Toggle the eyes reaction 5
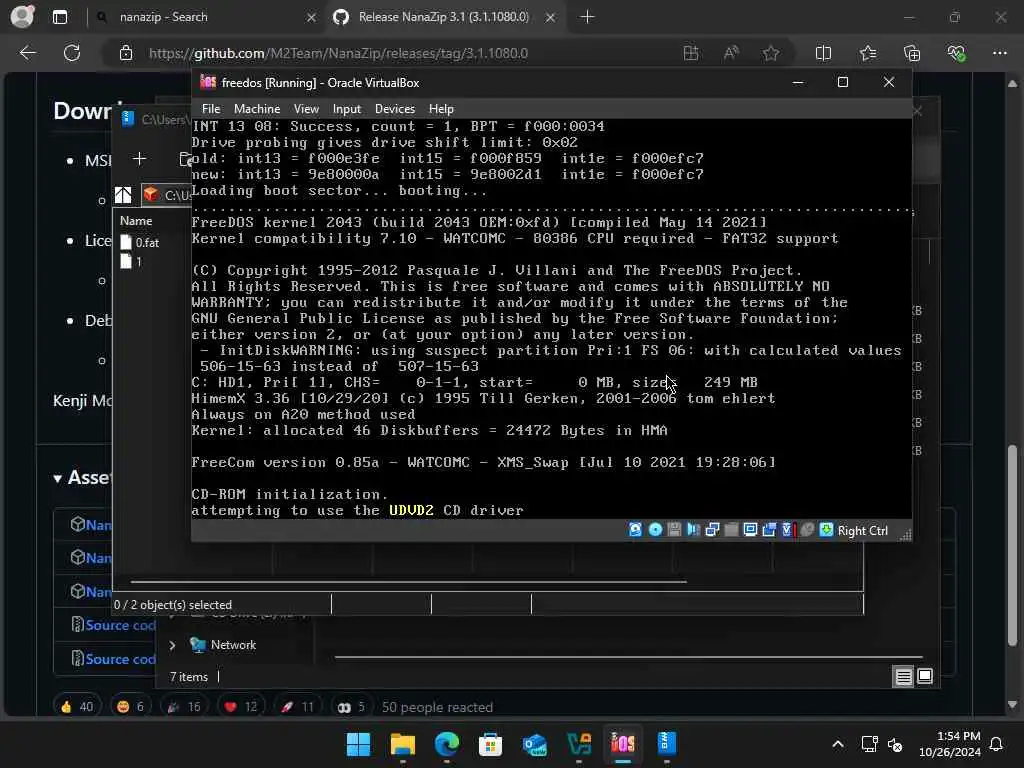This screenshot has width=1024, height=768. pyautogui.click(x=351, y=707)
